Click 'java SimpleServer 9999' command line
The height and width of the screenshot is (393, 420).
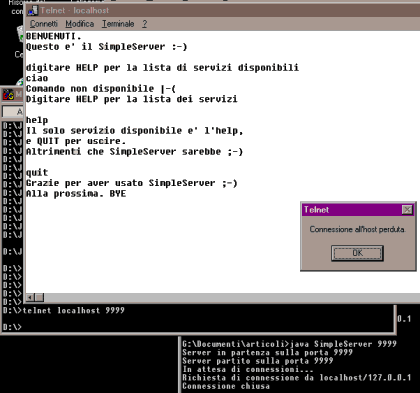coord(344,344)
